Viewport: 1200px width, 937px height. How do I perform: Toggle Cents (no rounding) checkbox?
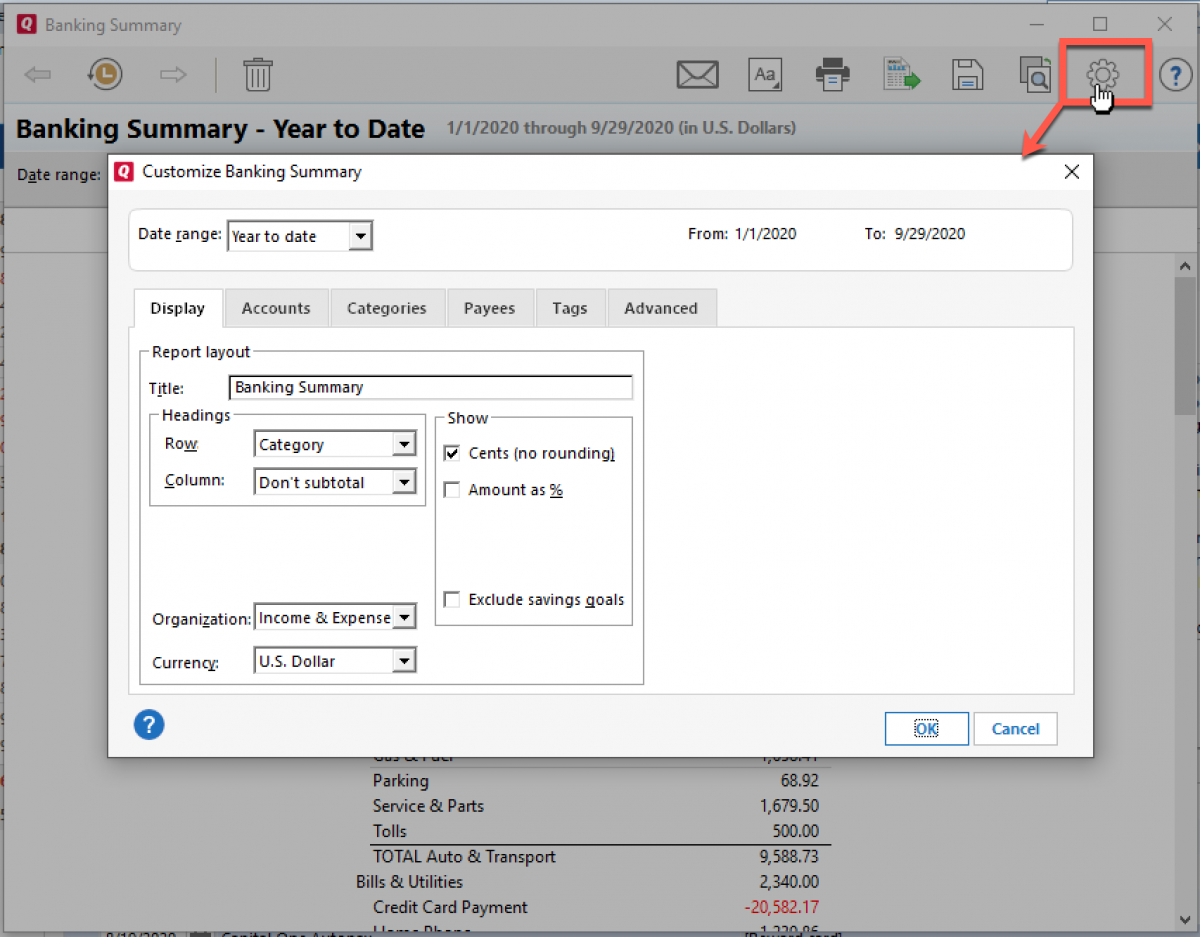point(452,453)
